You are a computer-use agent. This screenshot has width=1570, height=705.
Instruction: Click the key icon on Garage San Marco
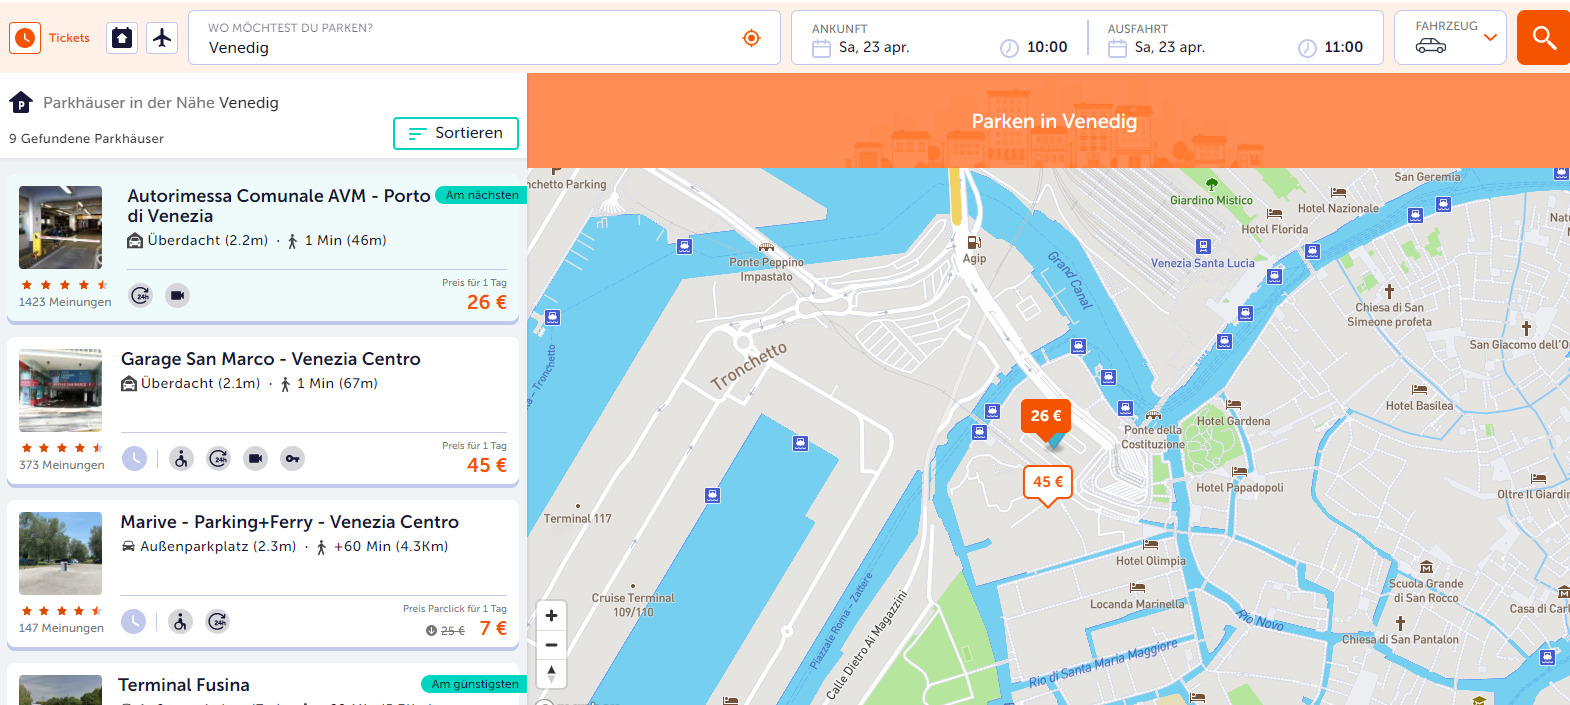tap(292, 459)
